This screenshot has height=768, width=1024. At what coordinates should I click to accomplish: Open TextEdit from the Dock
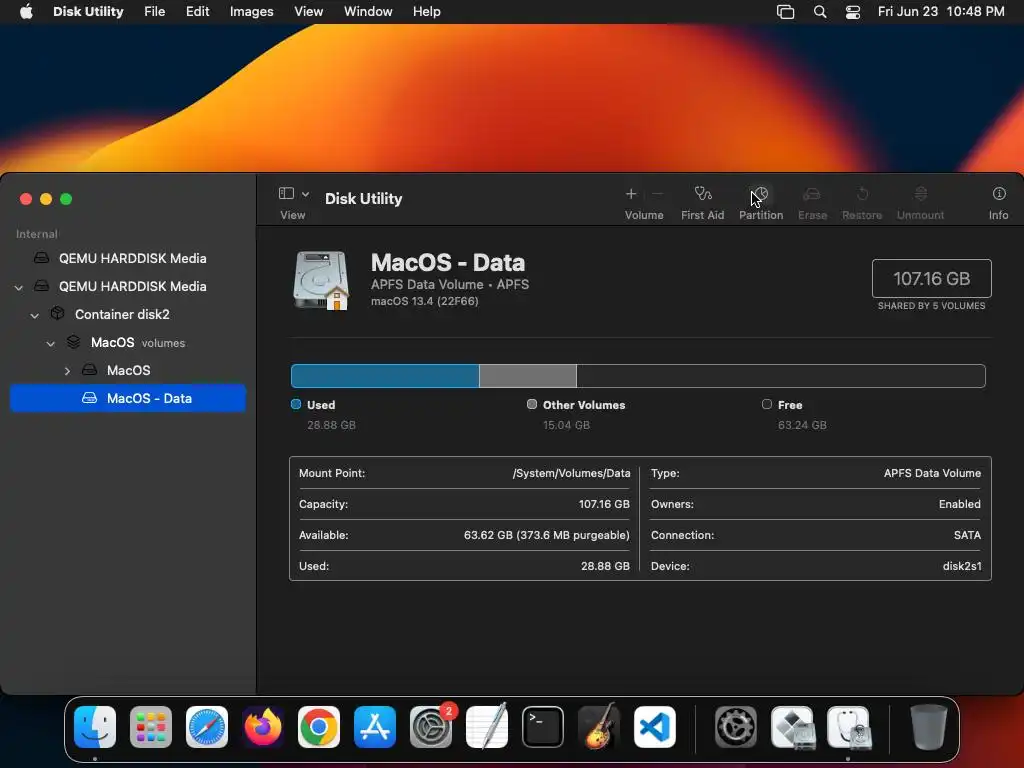(x=487, y=727)
